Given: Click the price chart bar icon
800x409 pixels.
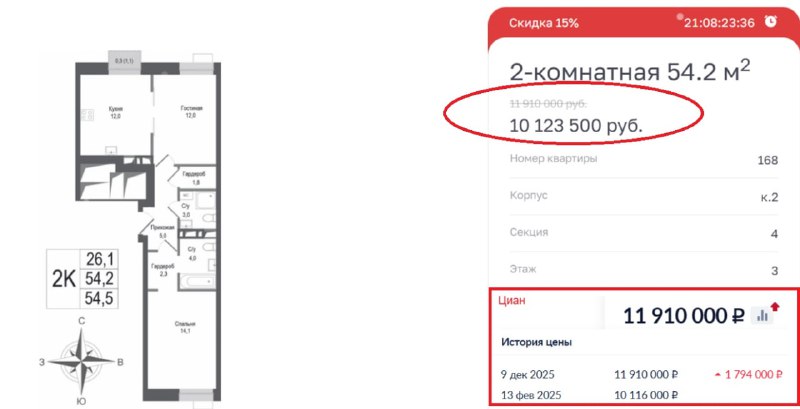Looking at the screenshot, I should click(763, 315).
